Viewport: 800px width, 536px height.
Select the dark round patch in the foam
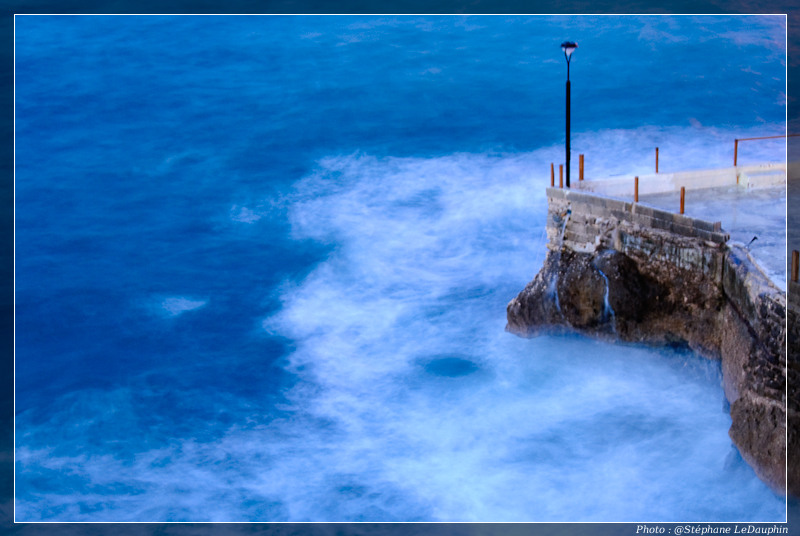(x=449, y=366)
